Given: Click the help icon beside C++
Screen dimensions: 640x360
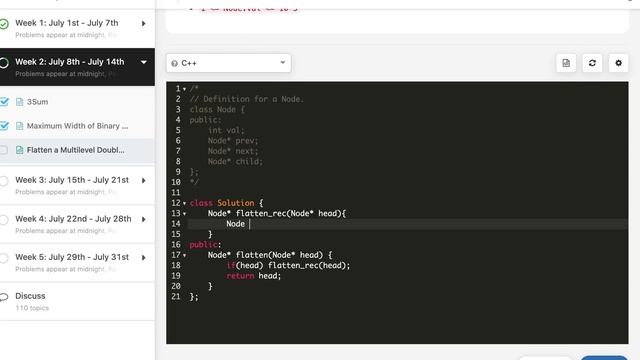Looking at the screenshot, I should 175,63.
